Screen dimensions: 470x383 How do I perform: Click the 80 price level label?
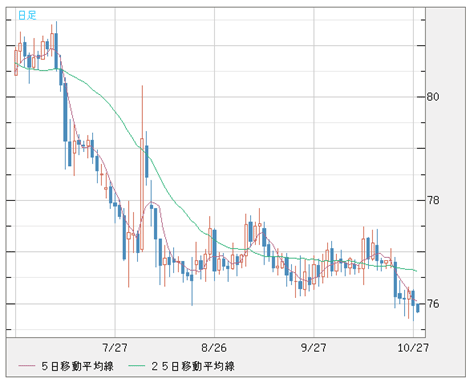click(433, 97)
